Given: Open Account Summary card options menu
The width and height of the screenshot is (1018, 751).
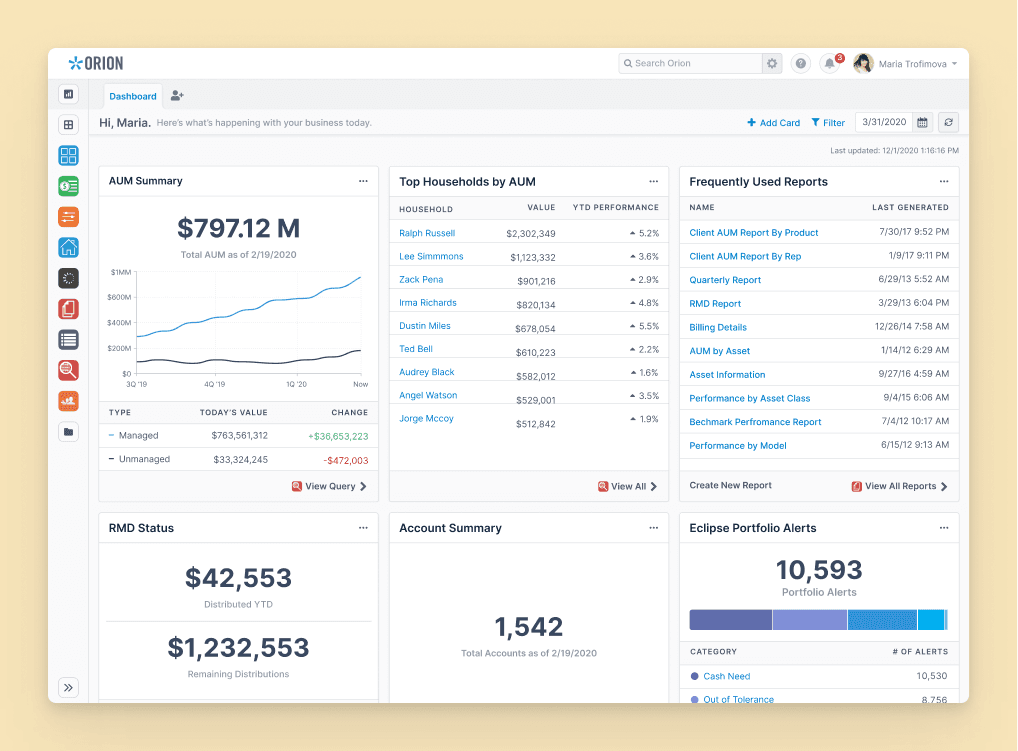Looking at the screenshot, I should tap(653, 528).
